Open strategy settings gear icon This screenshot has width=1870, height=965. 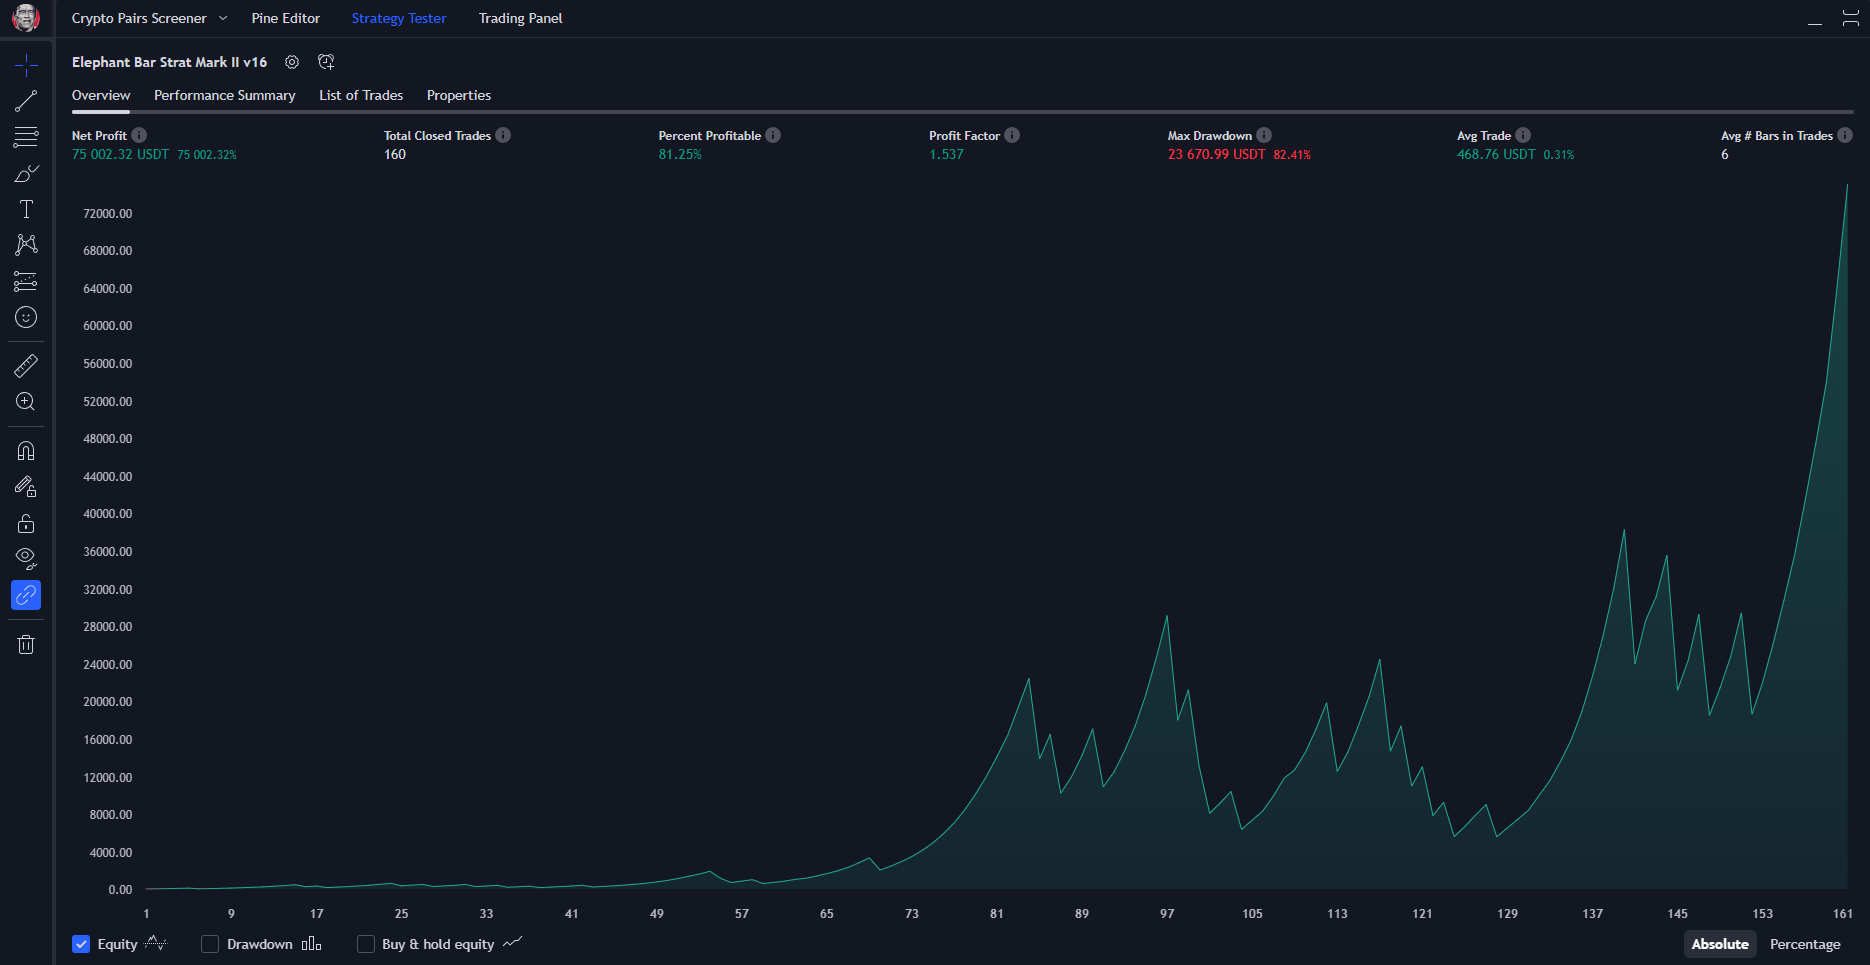pyautogui.click(x=292, y=62)
